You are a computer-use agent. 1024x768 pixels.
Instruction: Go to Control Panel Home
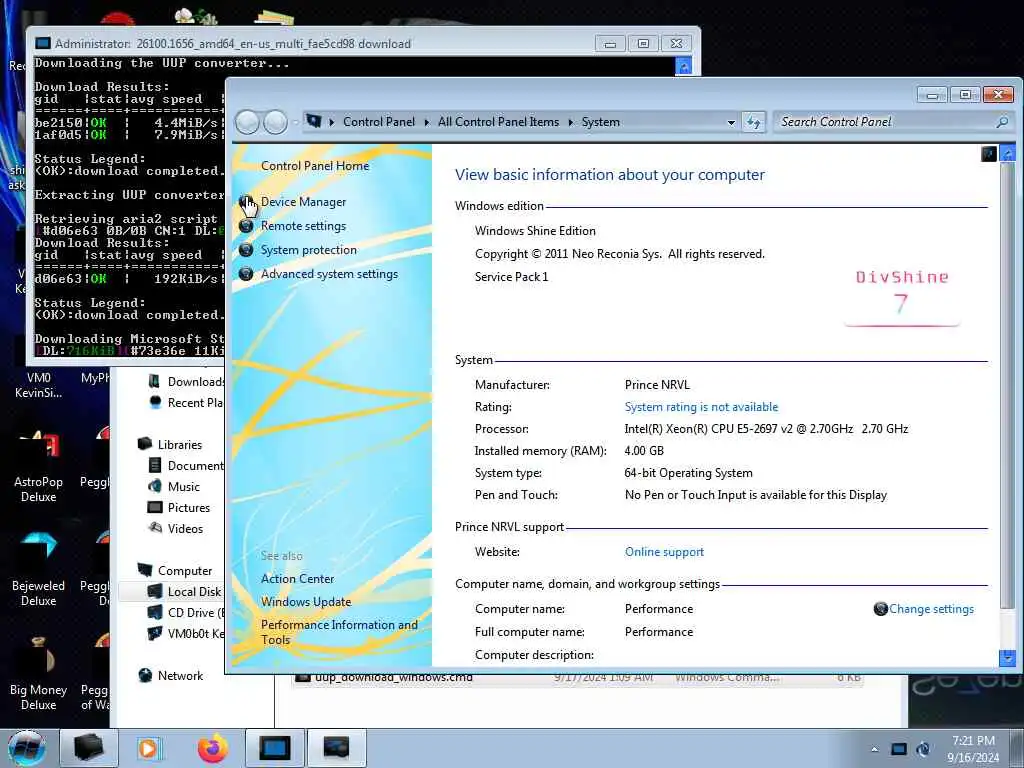(x=315, y=166)
